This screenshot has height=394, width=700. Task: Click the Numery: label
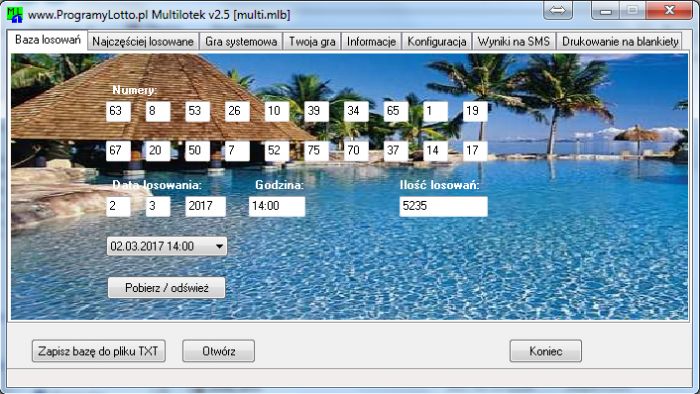click(134, 90)
